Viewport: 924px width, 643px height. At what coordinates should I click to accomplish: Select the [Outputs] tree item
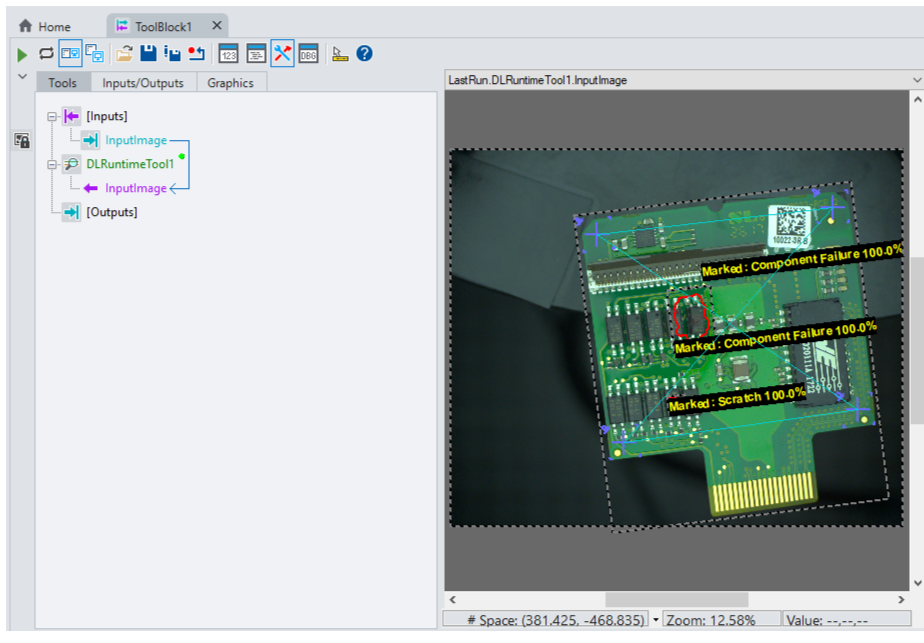[111, 212]
